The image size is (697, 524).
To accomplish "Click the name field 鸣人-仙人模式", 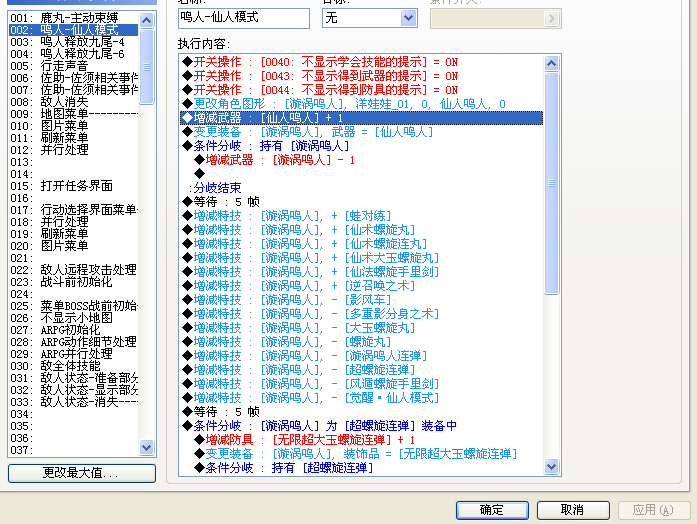I will (x=244, y=18).
